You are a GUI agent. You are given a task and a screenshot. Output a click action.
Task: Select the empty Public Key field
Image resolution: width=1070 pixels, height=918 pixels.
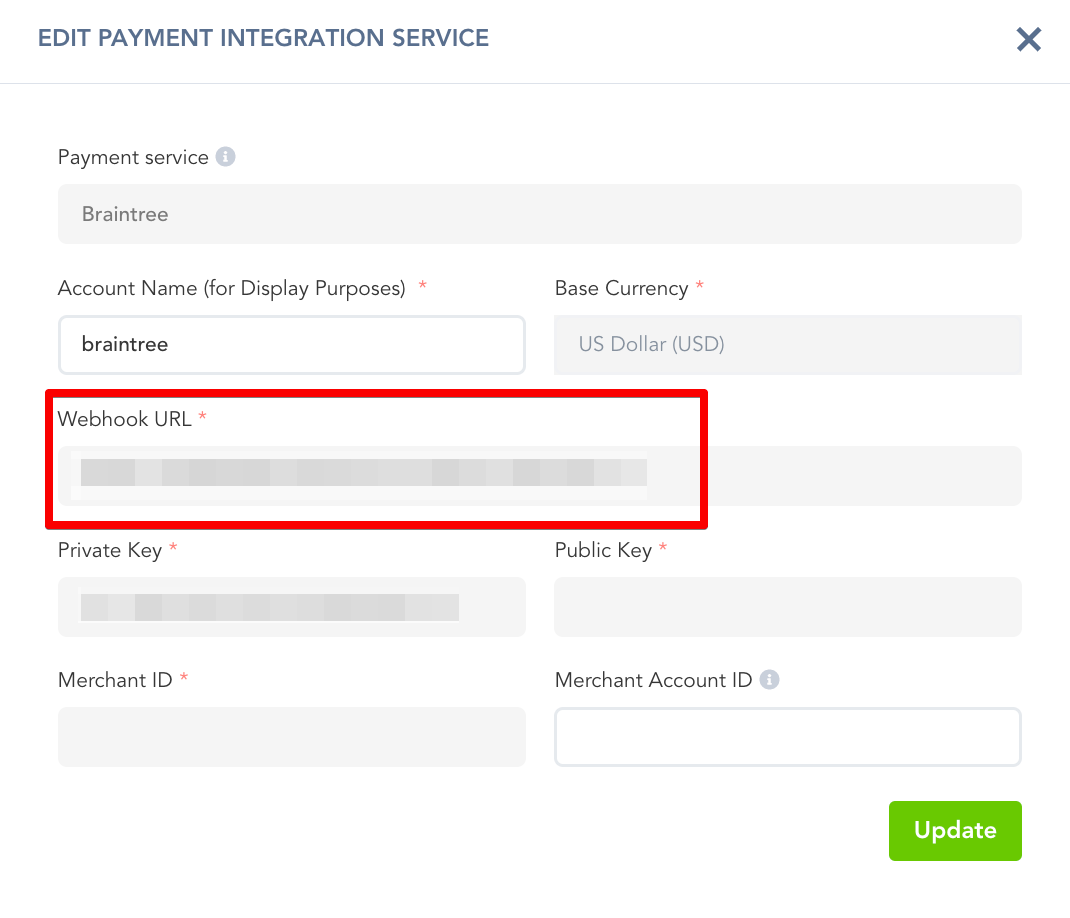(787, 607)
